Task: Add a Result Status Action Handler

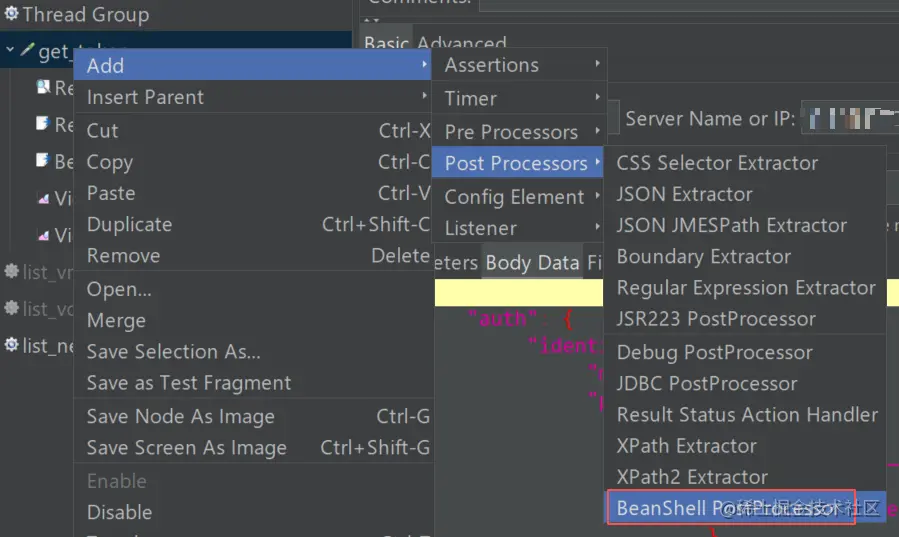Action: (745, 415)
